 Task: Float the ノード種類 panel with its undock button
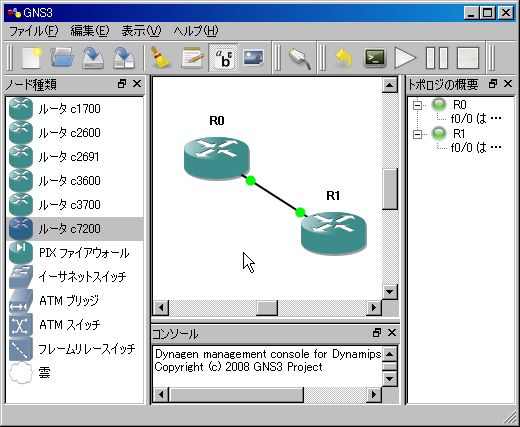tap(122, 84)
